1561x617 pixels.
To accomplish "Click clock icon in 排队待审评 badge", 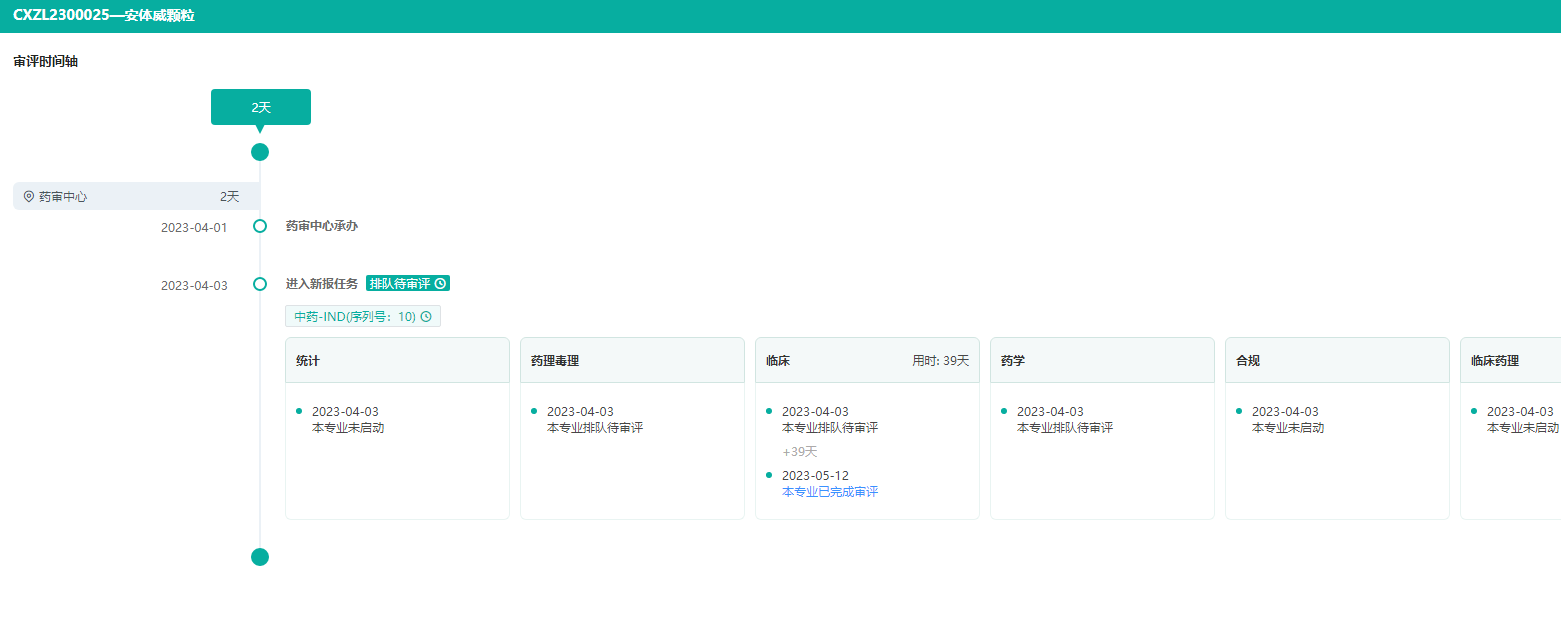I will (440, 284).
